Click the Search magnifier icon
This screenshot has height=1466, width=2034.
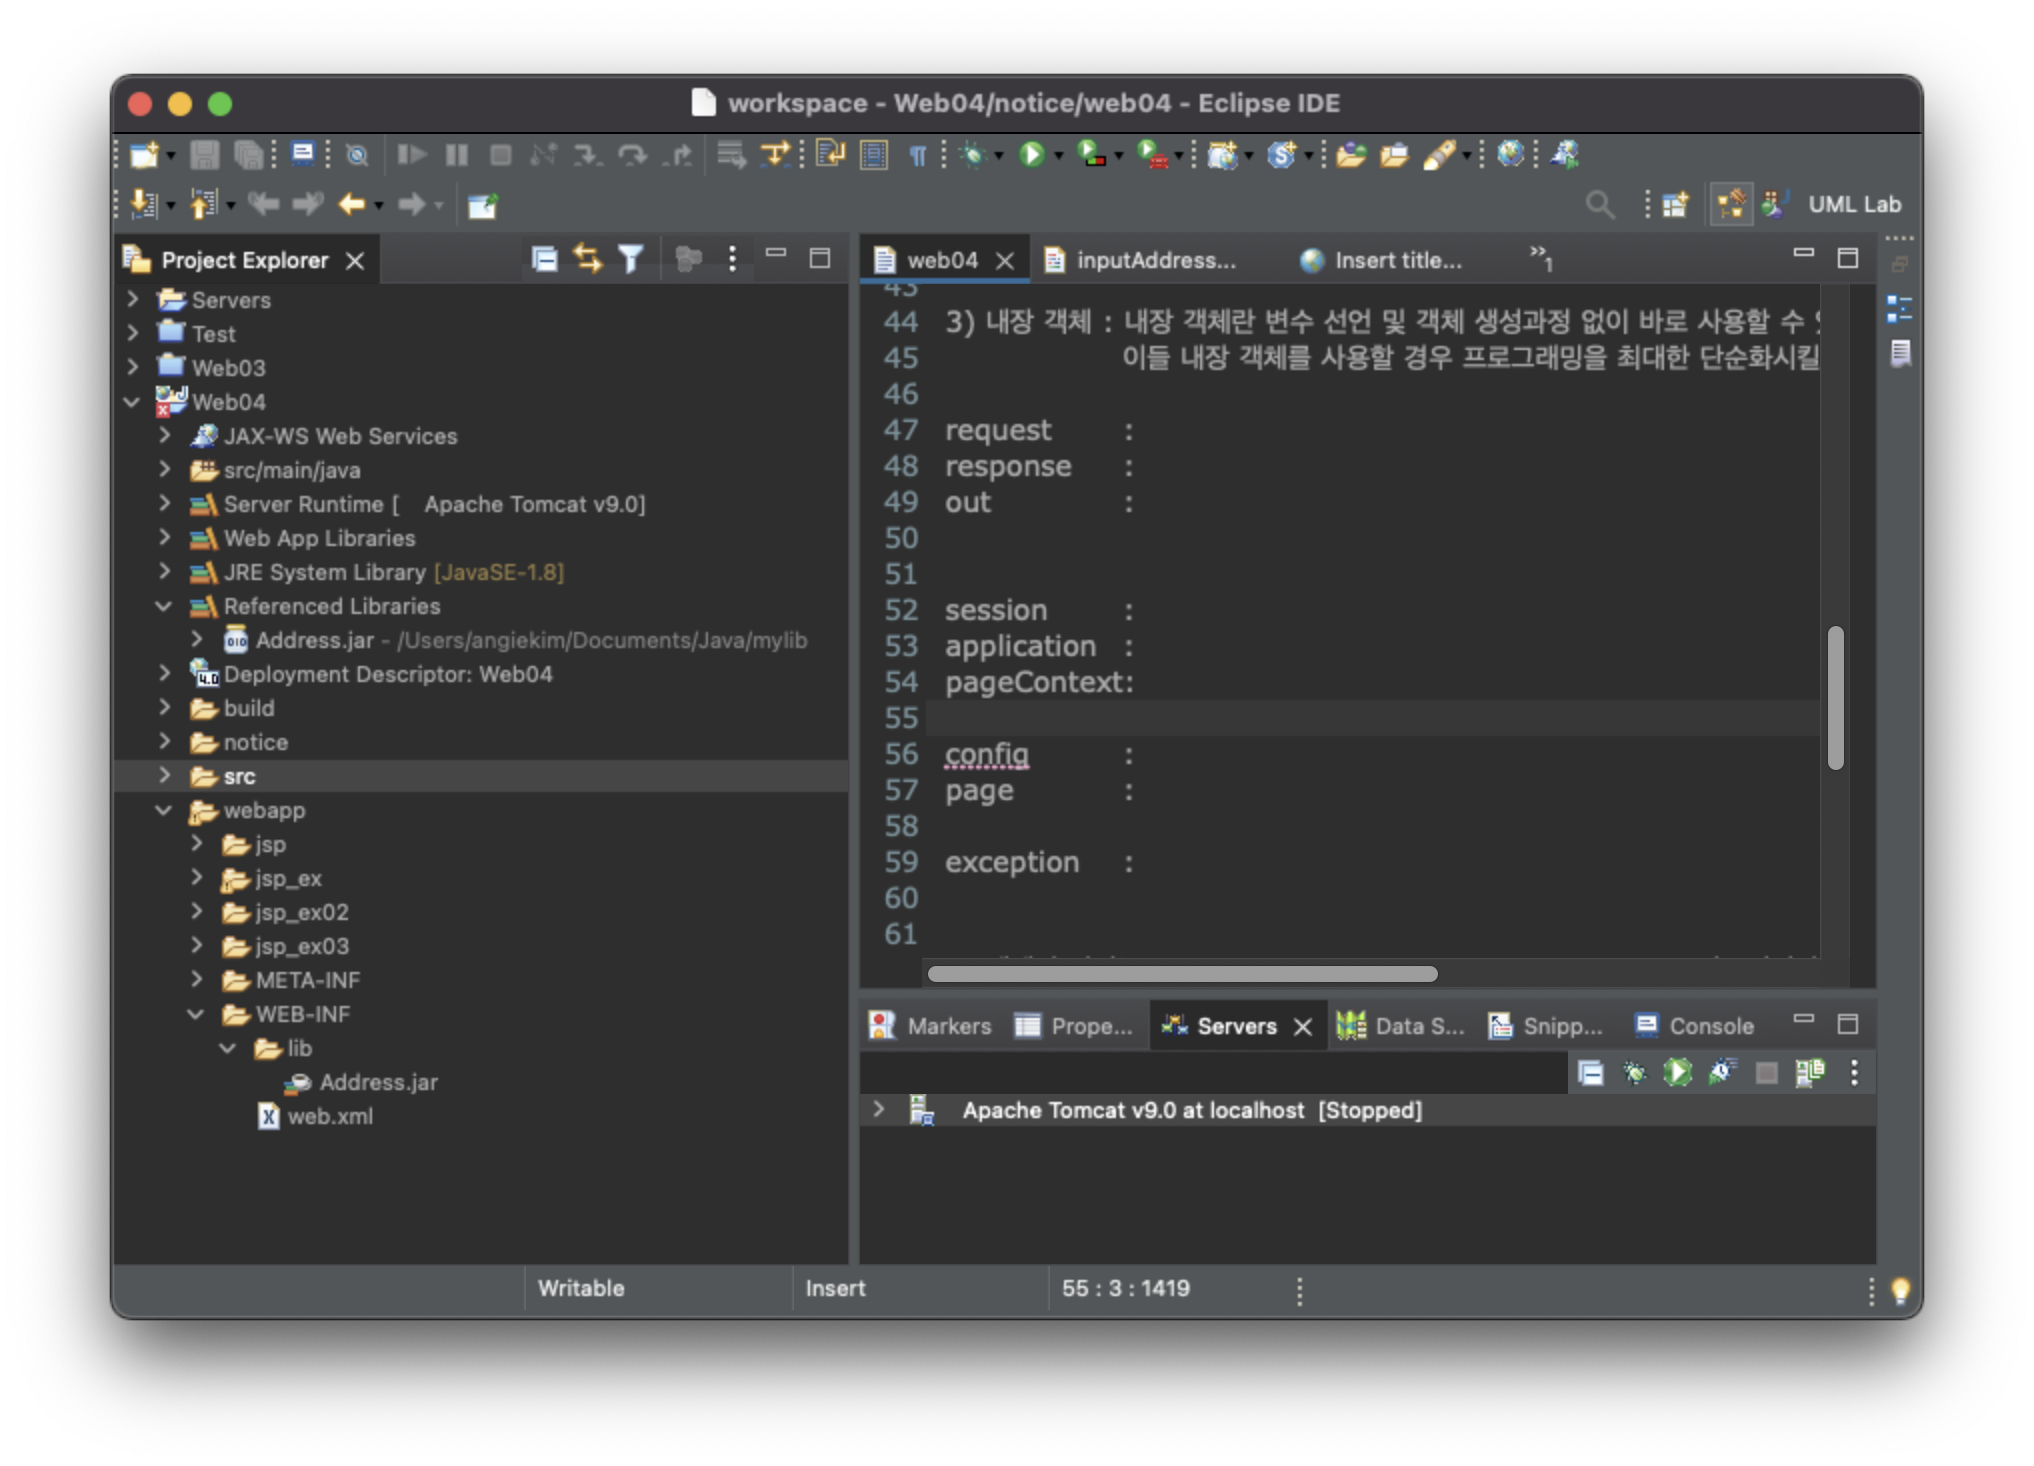click(x=1599, y=205)
